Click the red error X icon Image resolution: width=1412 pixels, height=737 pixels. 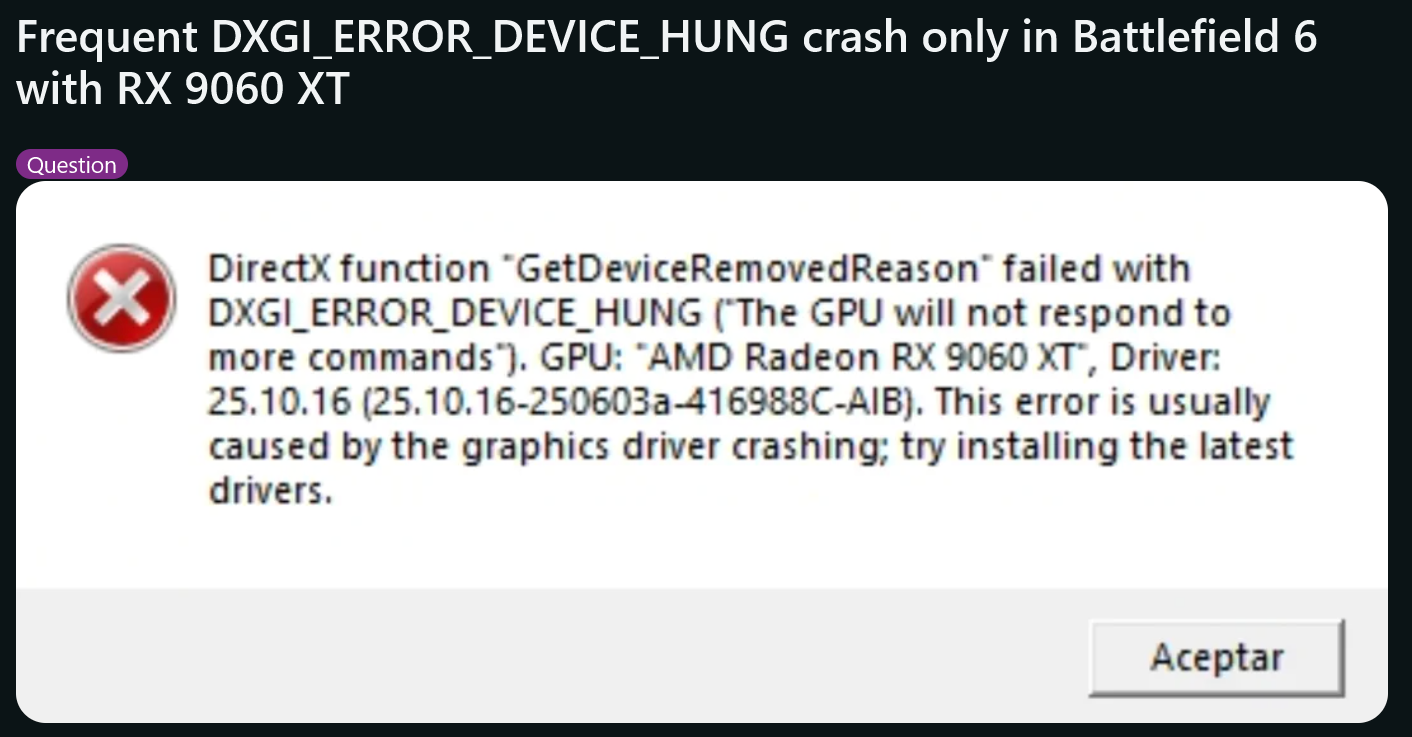121,298
